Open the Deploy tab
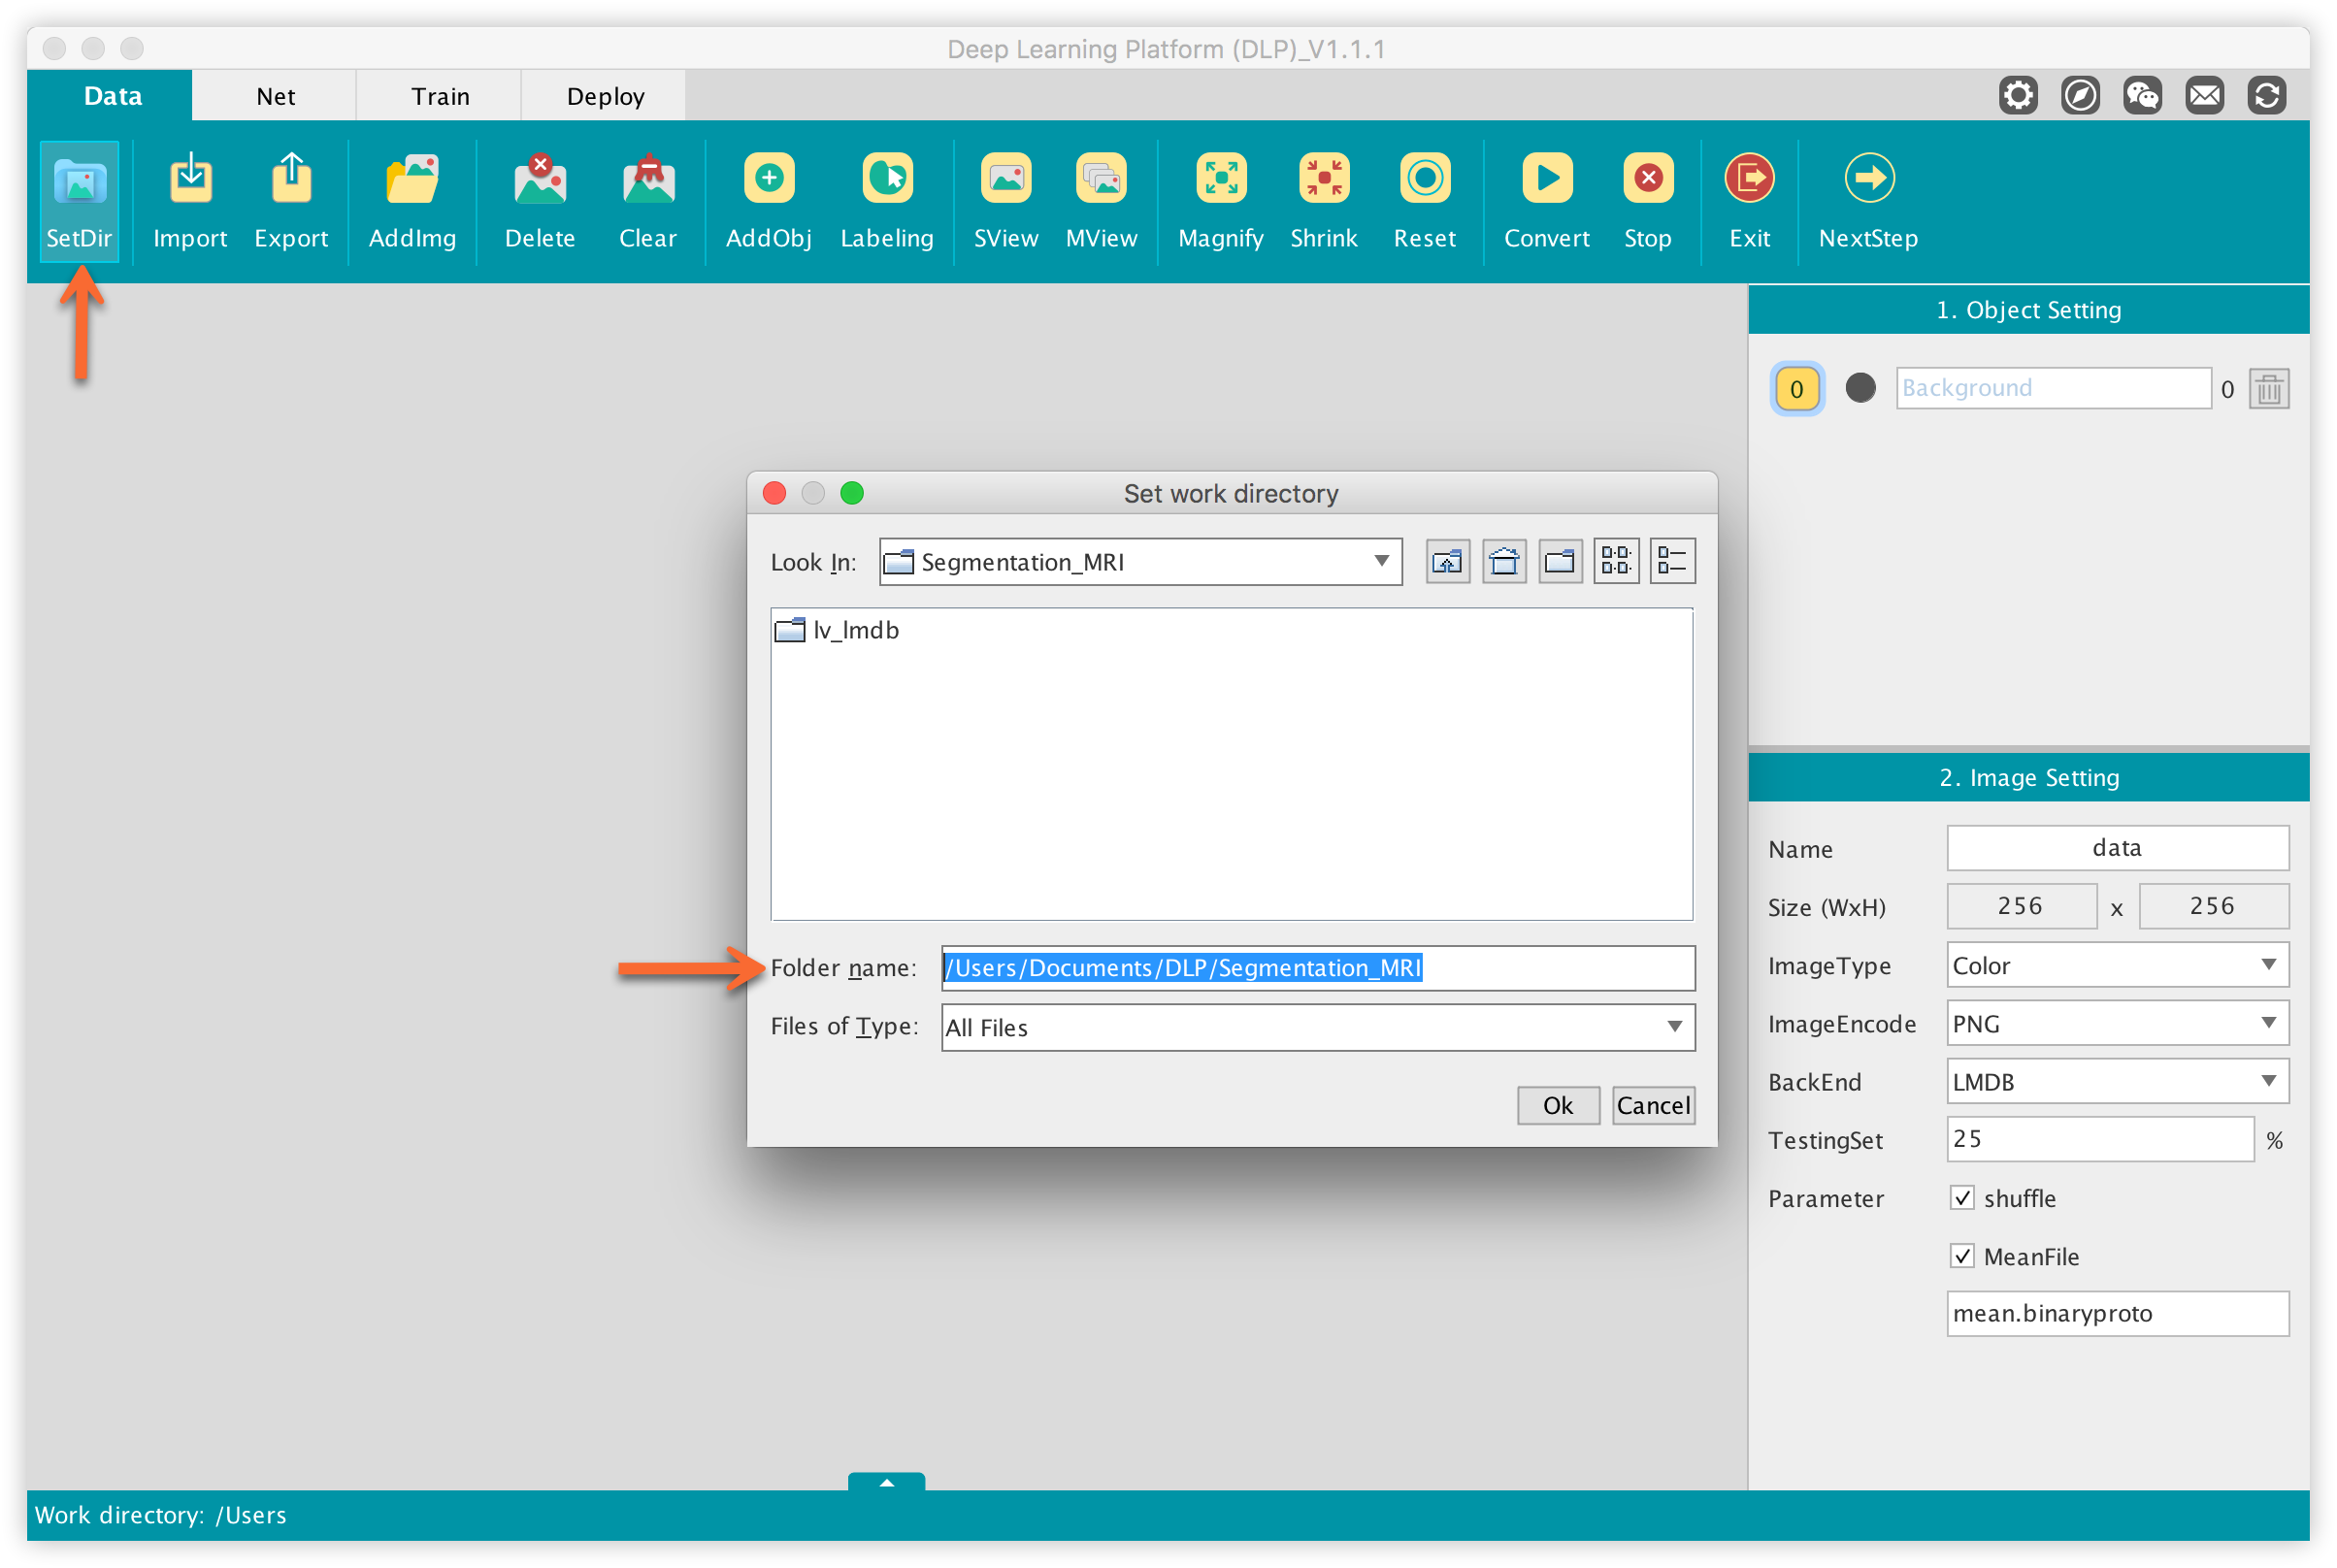This screenshot has height=1568, width=2337. [x=603, y=95]
